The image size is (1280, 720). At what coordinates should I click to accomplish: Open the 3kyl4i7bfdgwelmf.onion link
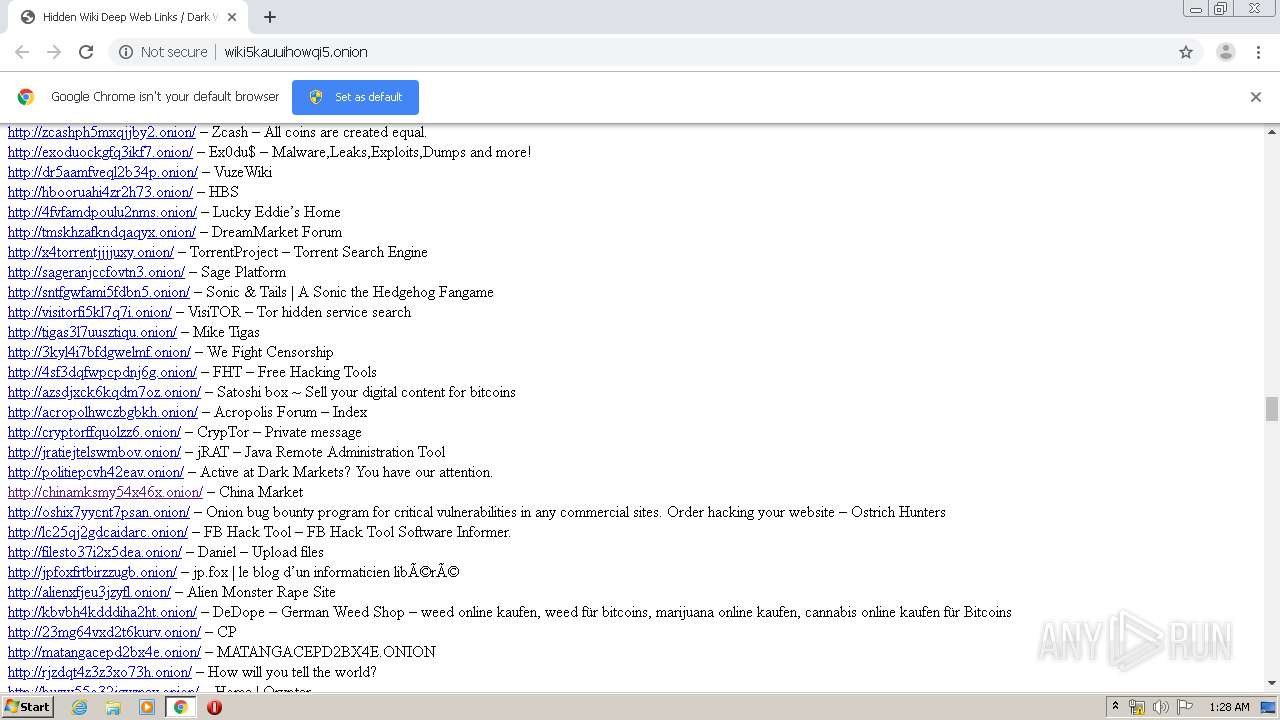point(99,352)
